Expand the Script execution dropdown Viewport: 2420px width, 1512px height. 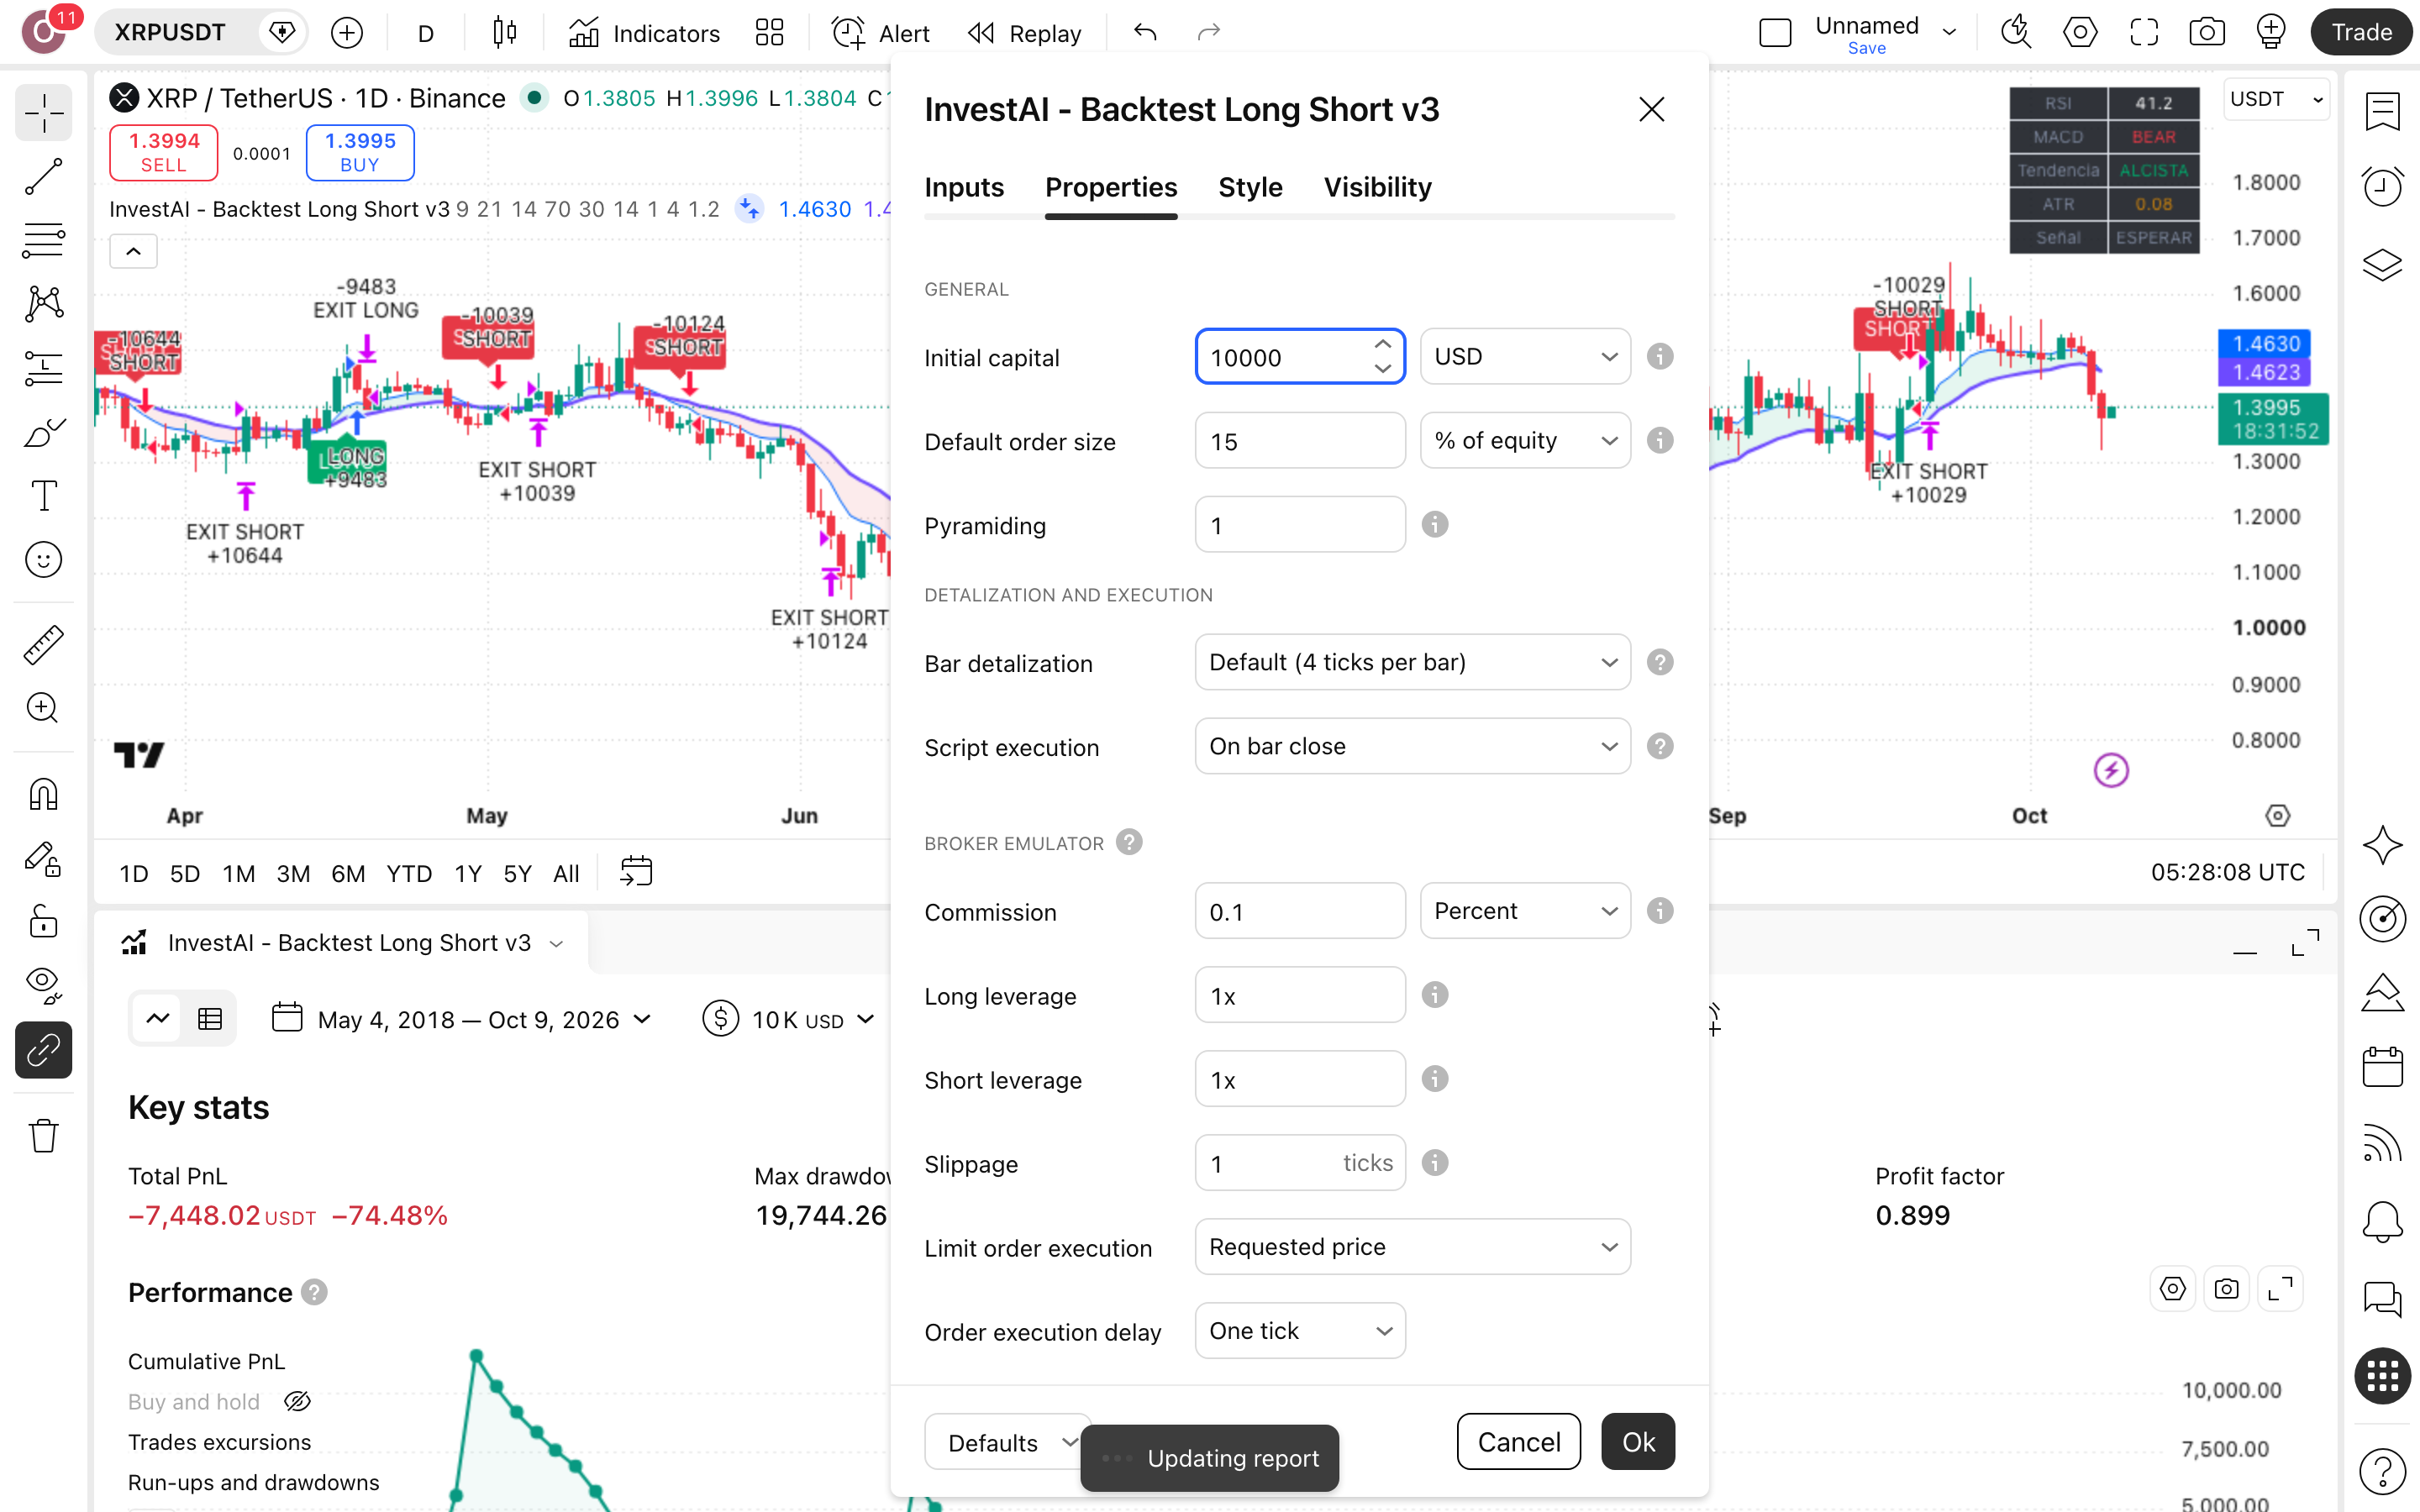click(x=1412, y=746)
